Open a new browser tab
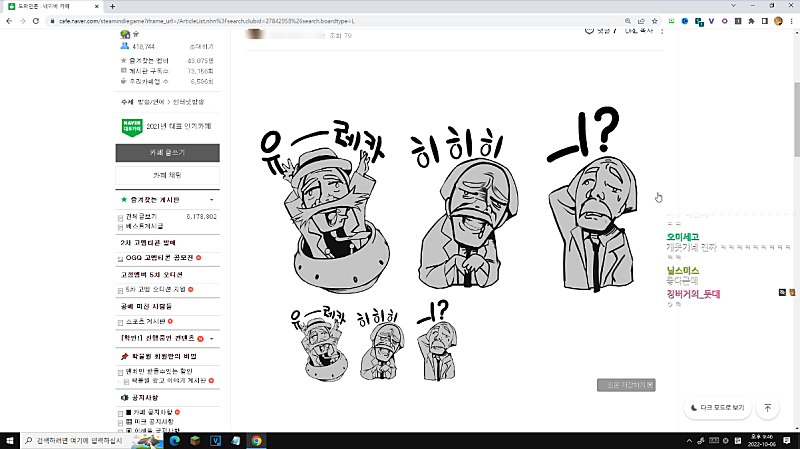This screenshot has width=800, height=449. click(112, 6)
